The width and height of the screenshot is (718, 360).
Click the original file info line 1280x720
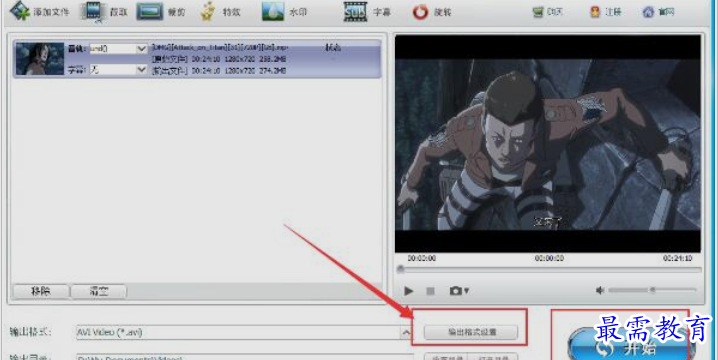pyautogui.click(x=219, y=59)
